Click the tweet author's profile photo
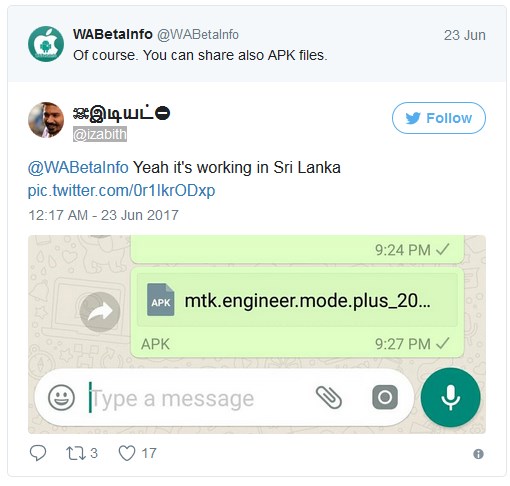510x486 pixels. click(x=46, y=120)
